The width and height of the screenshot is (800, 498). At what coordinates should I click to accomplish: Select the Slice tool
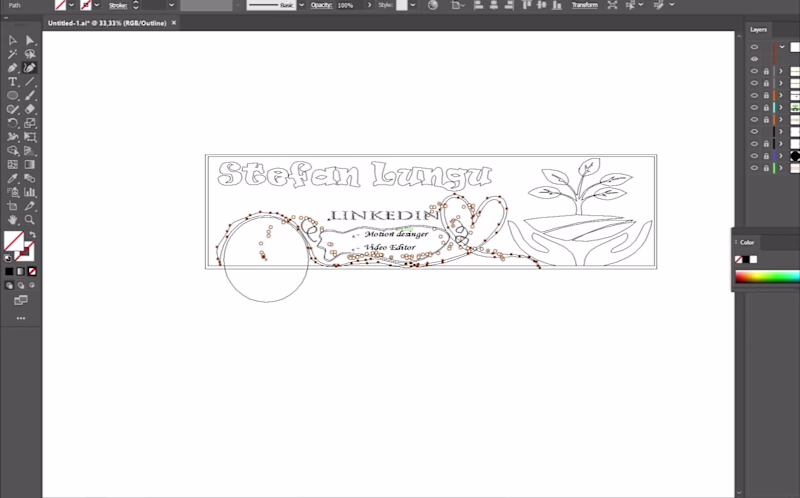click(x=30, y=206)
